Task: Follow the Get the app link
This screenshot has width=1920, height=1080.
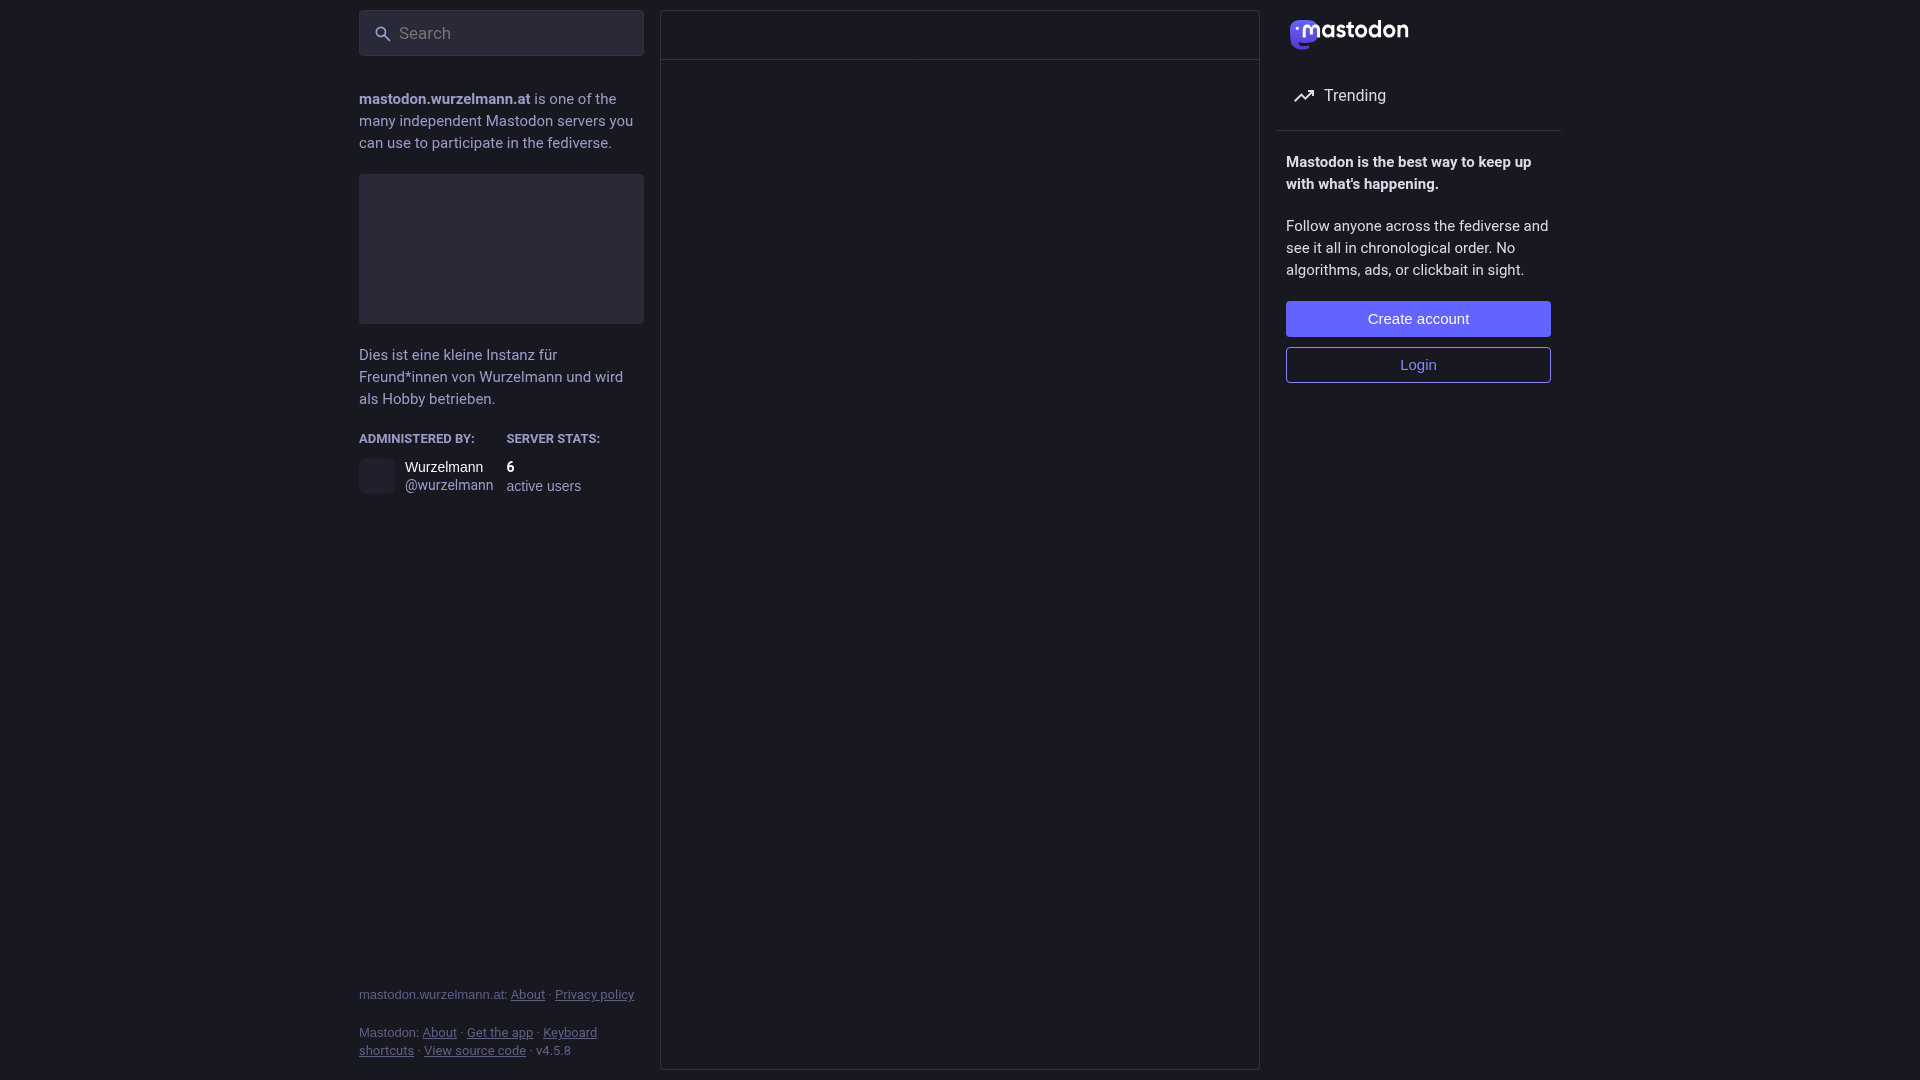Action: (499, 1033)
